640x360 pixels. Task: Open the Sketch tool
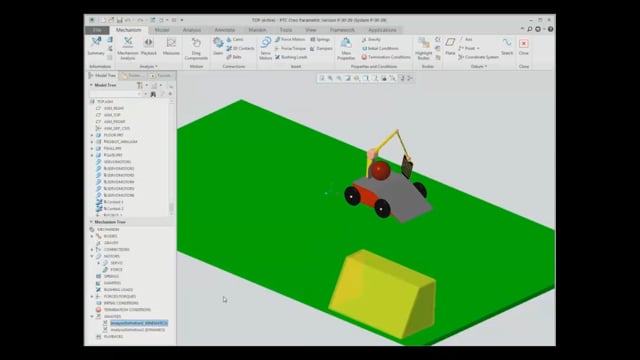tap(507, 46)
